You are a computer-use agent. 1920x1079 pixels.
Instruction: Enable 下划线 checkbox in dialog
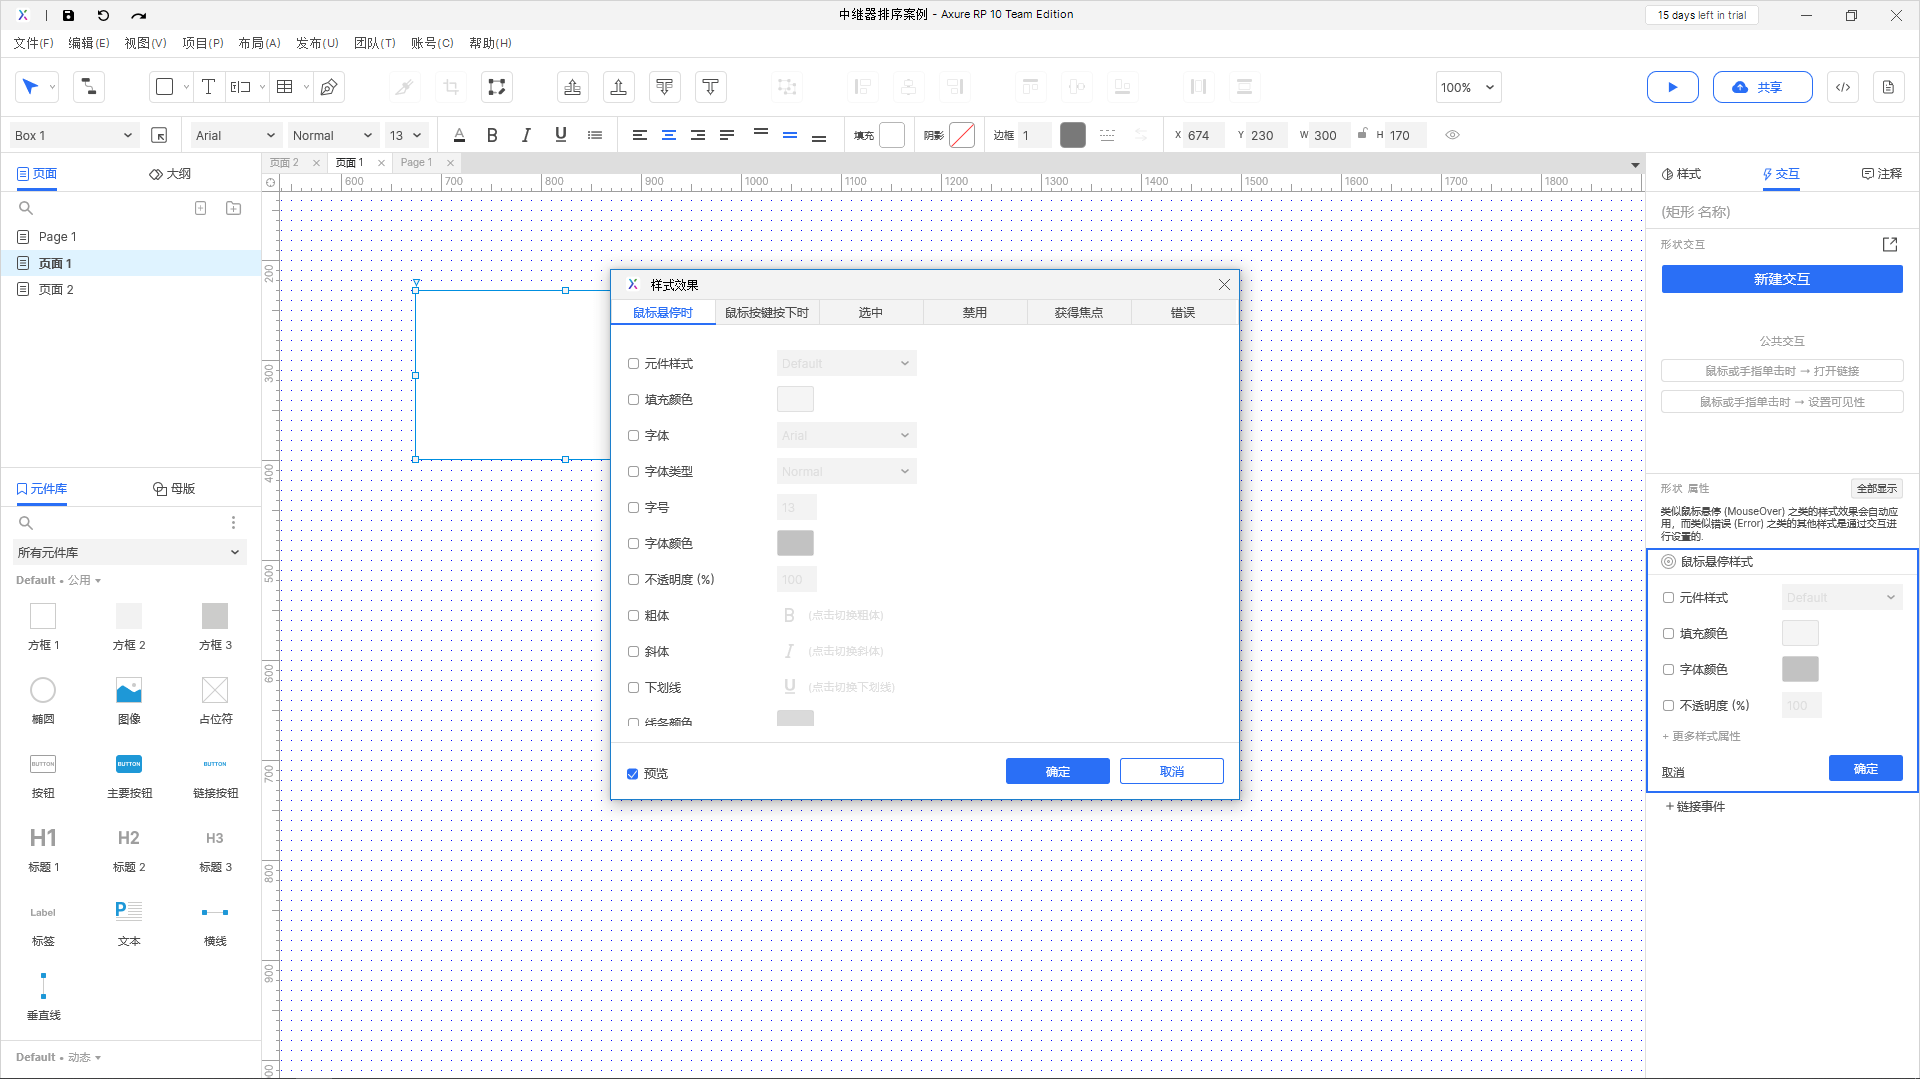(633, 688)
